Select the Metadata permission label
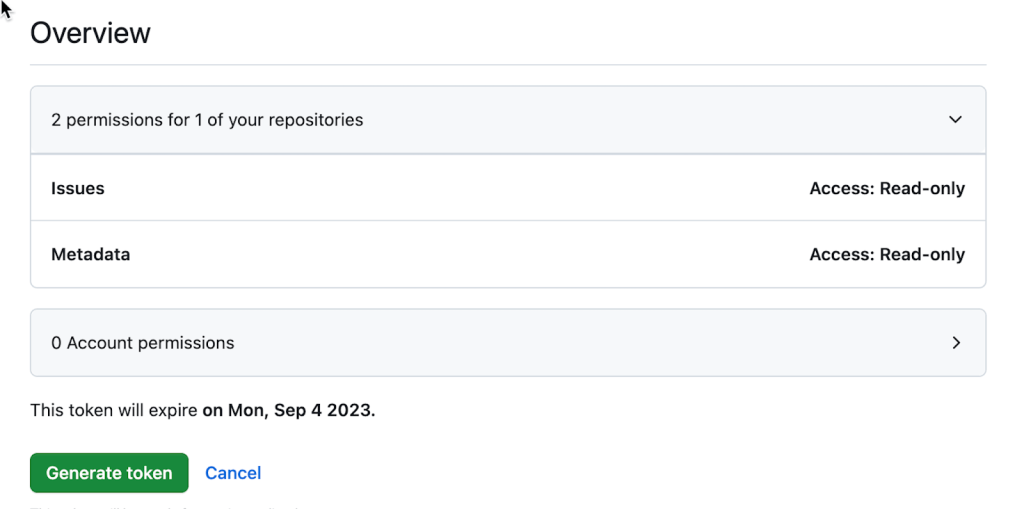Image resolution: width=1024 pixels, height=509 pixels. coord(91,254)
